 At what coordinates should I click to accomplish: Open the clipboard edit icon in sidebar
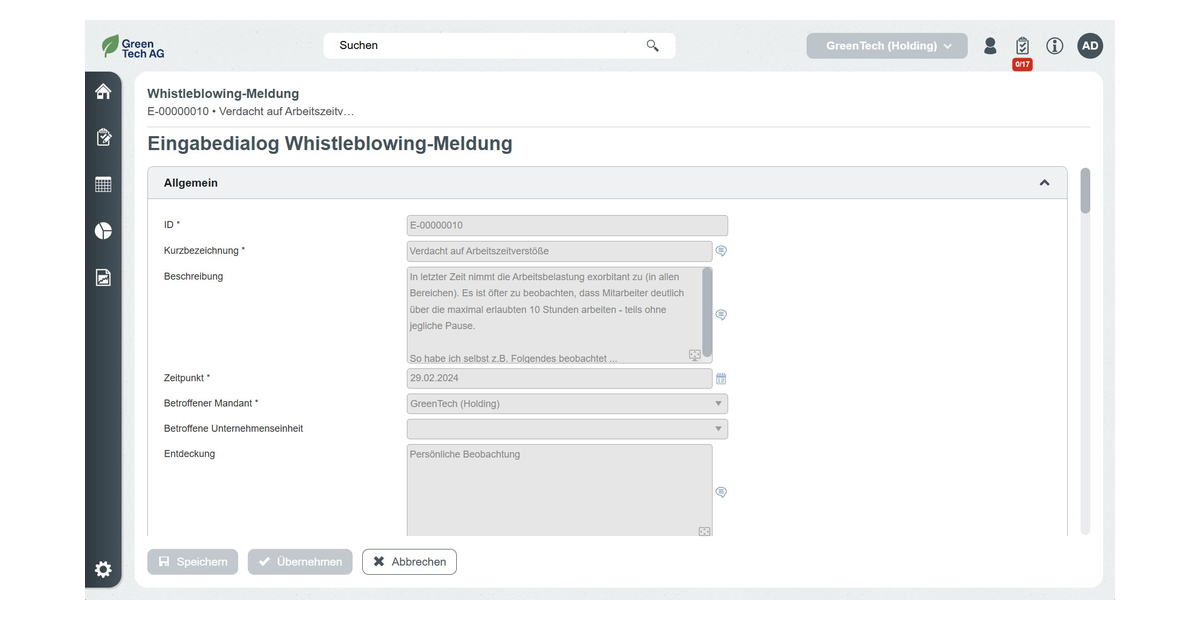point(103,138)
